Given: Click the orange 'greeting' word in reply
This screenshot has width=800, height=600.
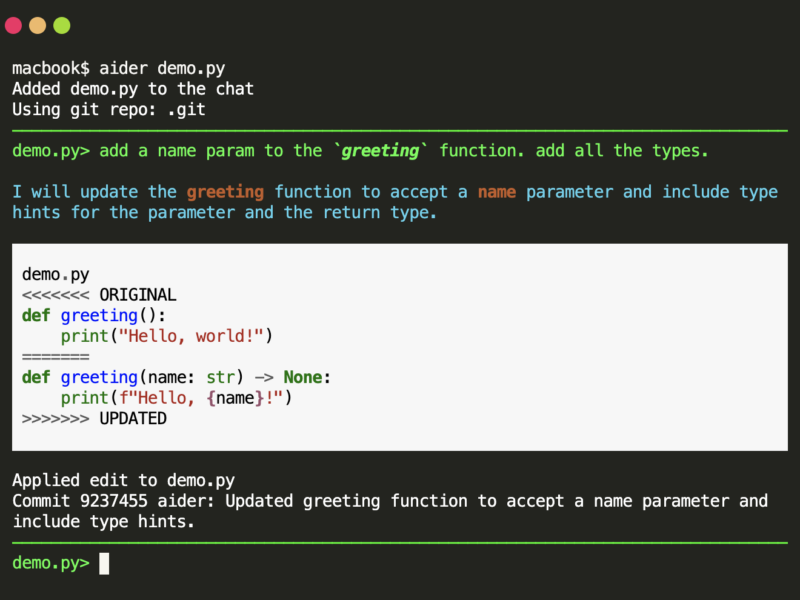Looking at the screenshot, I should [x=225, y=192].
